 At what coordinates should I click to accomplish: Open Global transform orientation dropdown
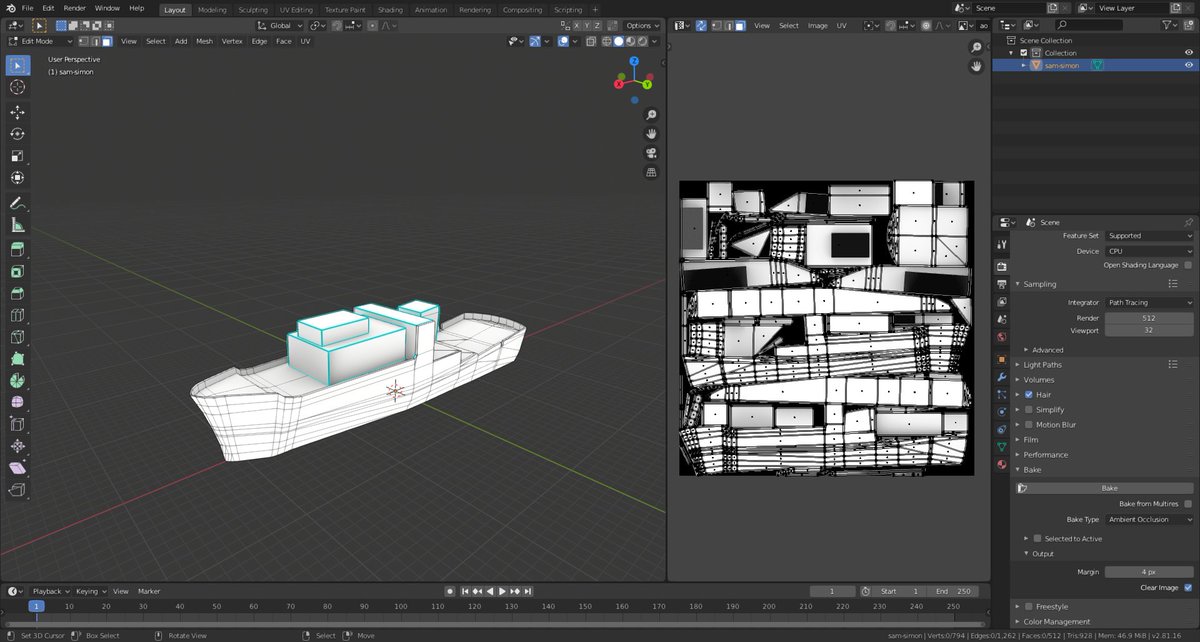pos(279,25)
